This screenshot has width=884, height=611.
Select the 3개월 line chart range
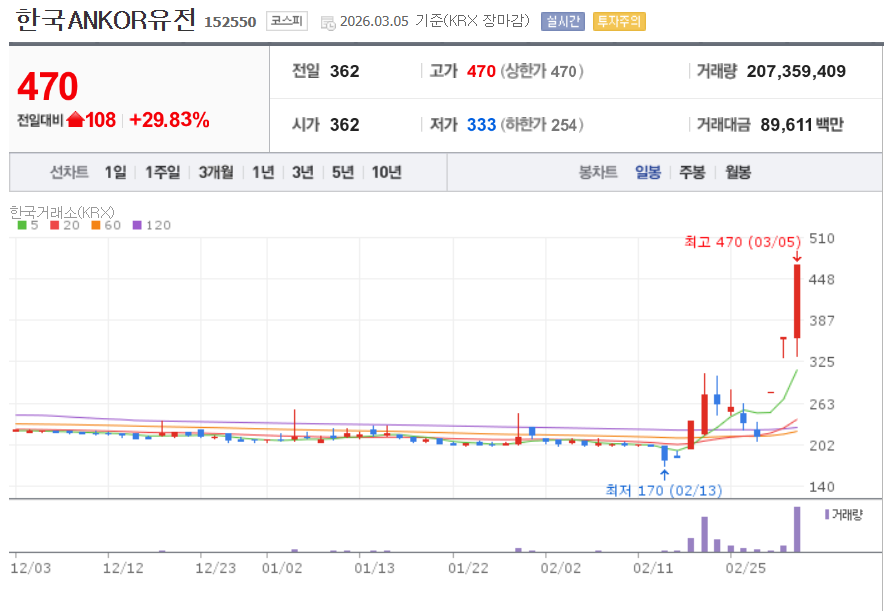click(x=216, y=172)
